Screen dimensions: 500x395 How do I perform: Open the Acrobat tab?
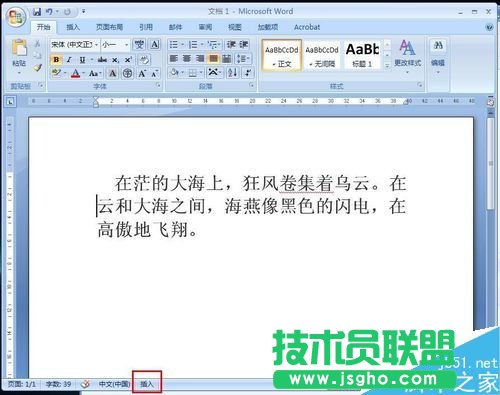(307, 27)
